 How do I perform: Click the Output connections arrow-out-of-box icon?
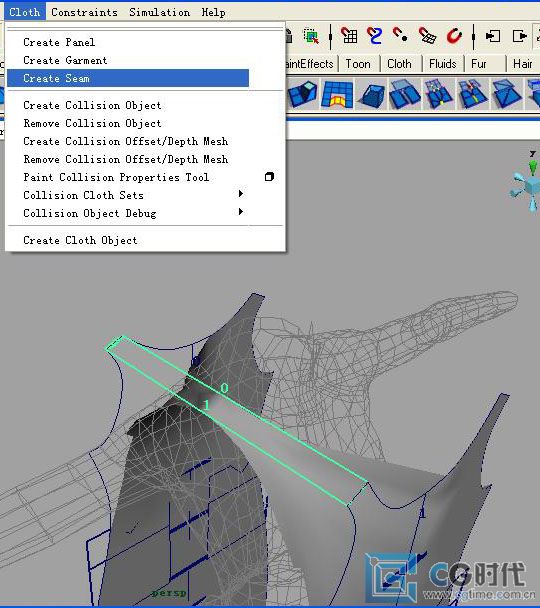coord(519,36)
